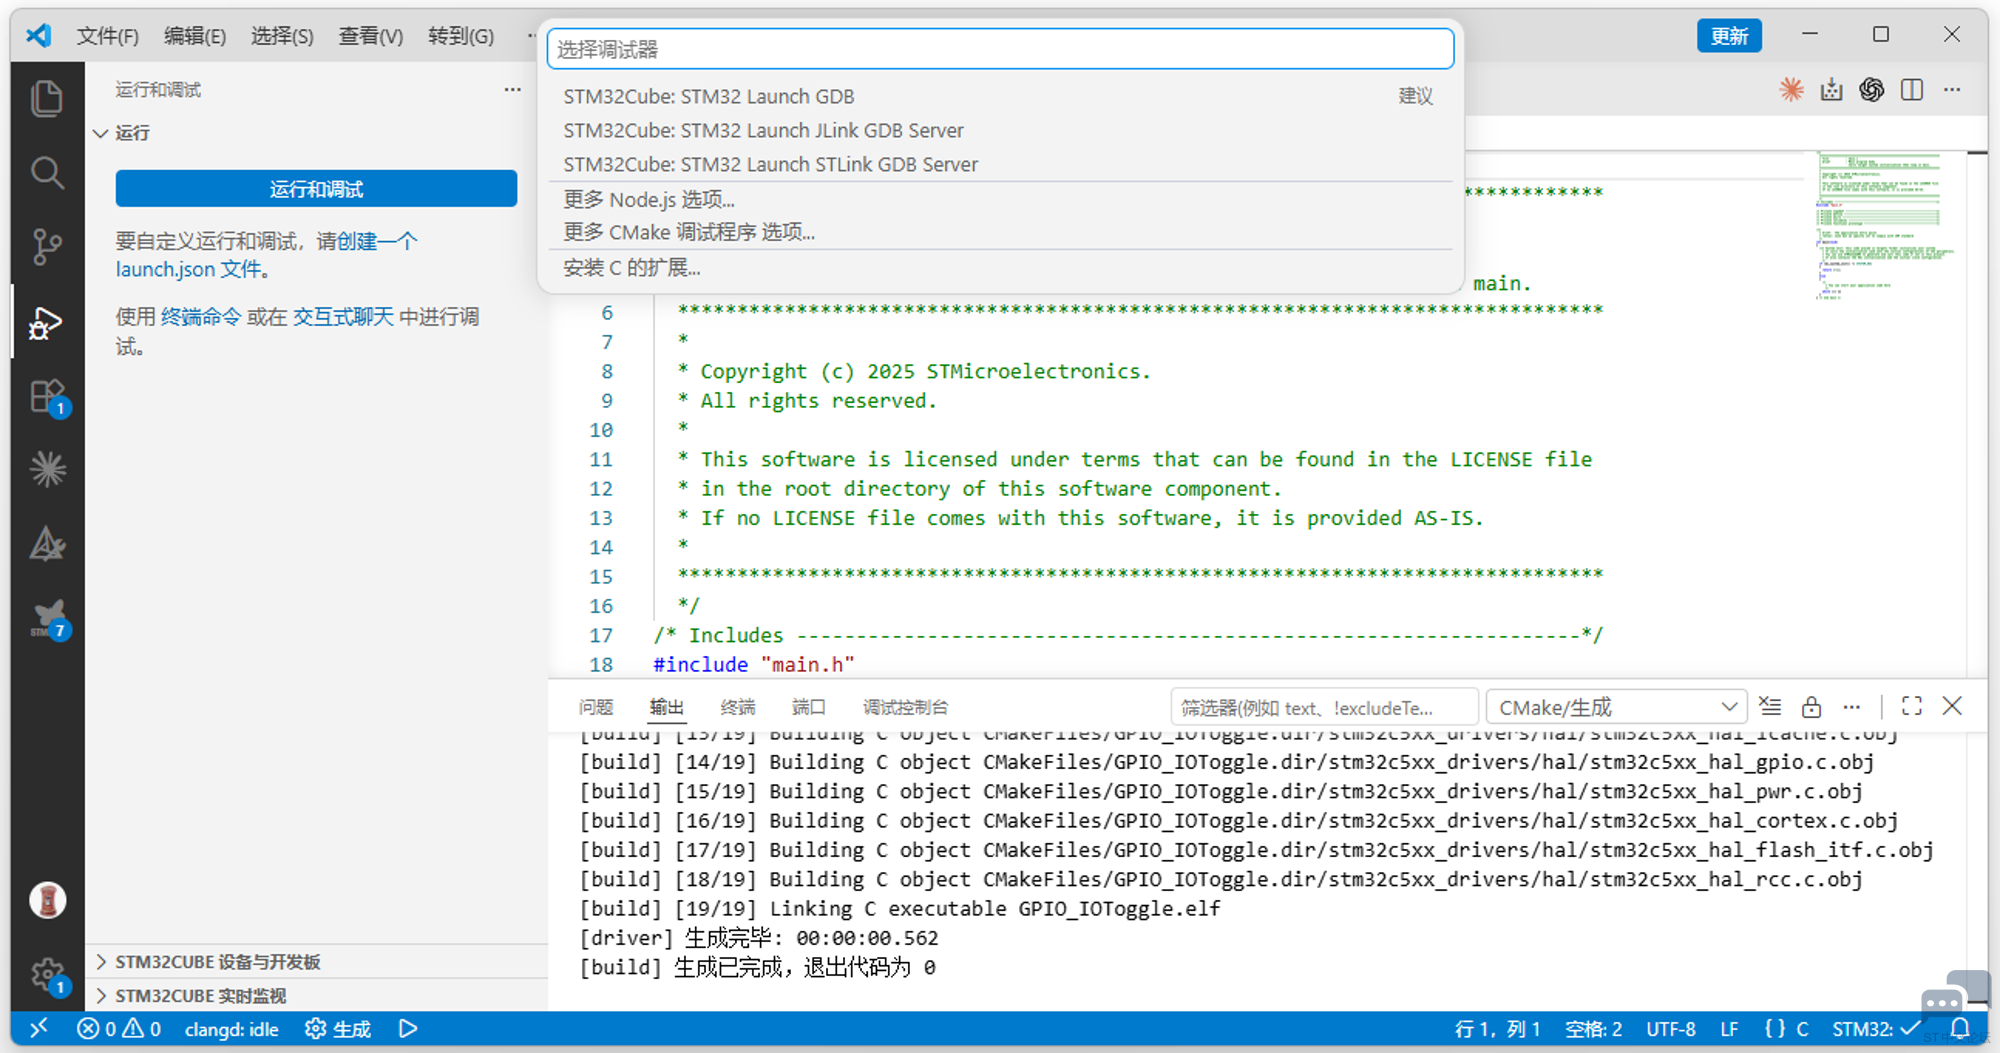Click the blue 运行和调试 button
Viewport: 2000px width, 1053px height.
[316, 189]
